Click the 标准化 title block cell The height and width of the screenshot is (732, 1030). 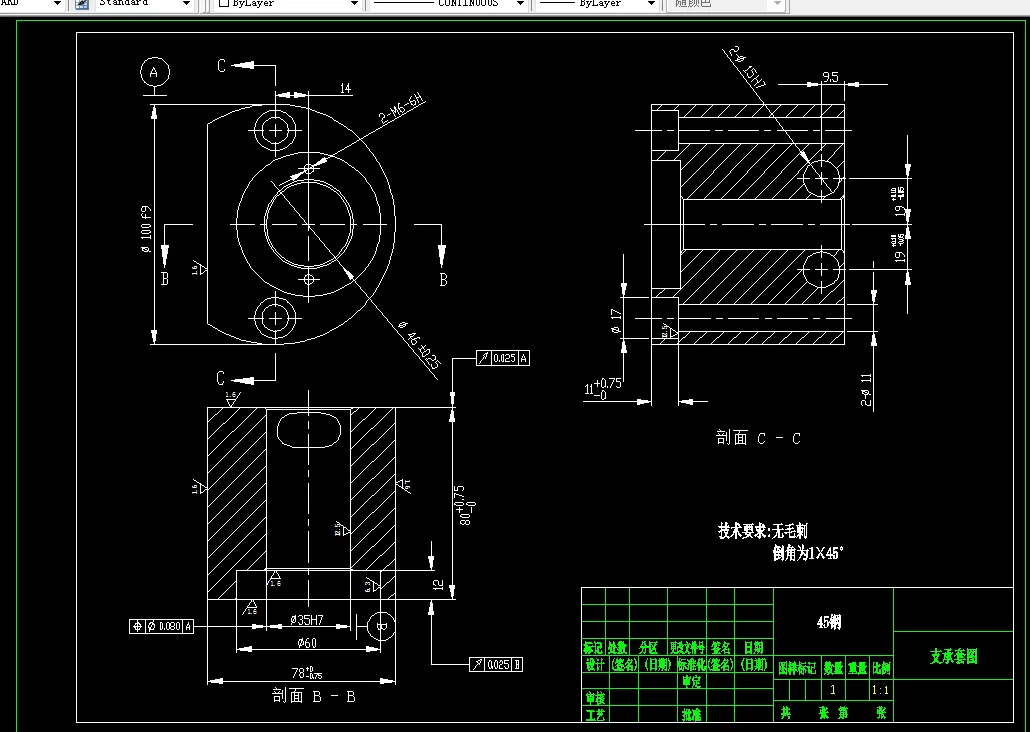click(691, 665)
